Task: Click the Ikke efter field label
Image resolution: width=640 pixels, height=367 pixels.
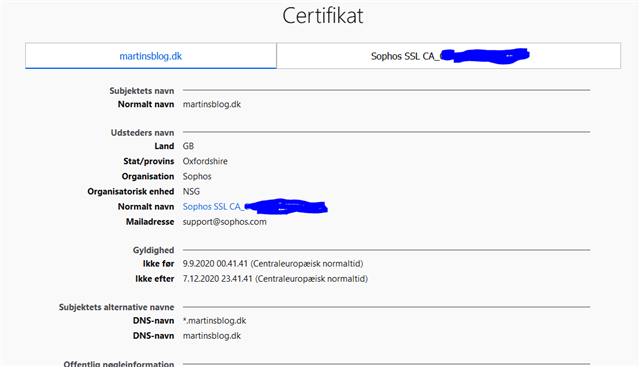Action: [x=155, y=279]
